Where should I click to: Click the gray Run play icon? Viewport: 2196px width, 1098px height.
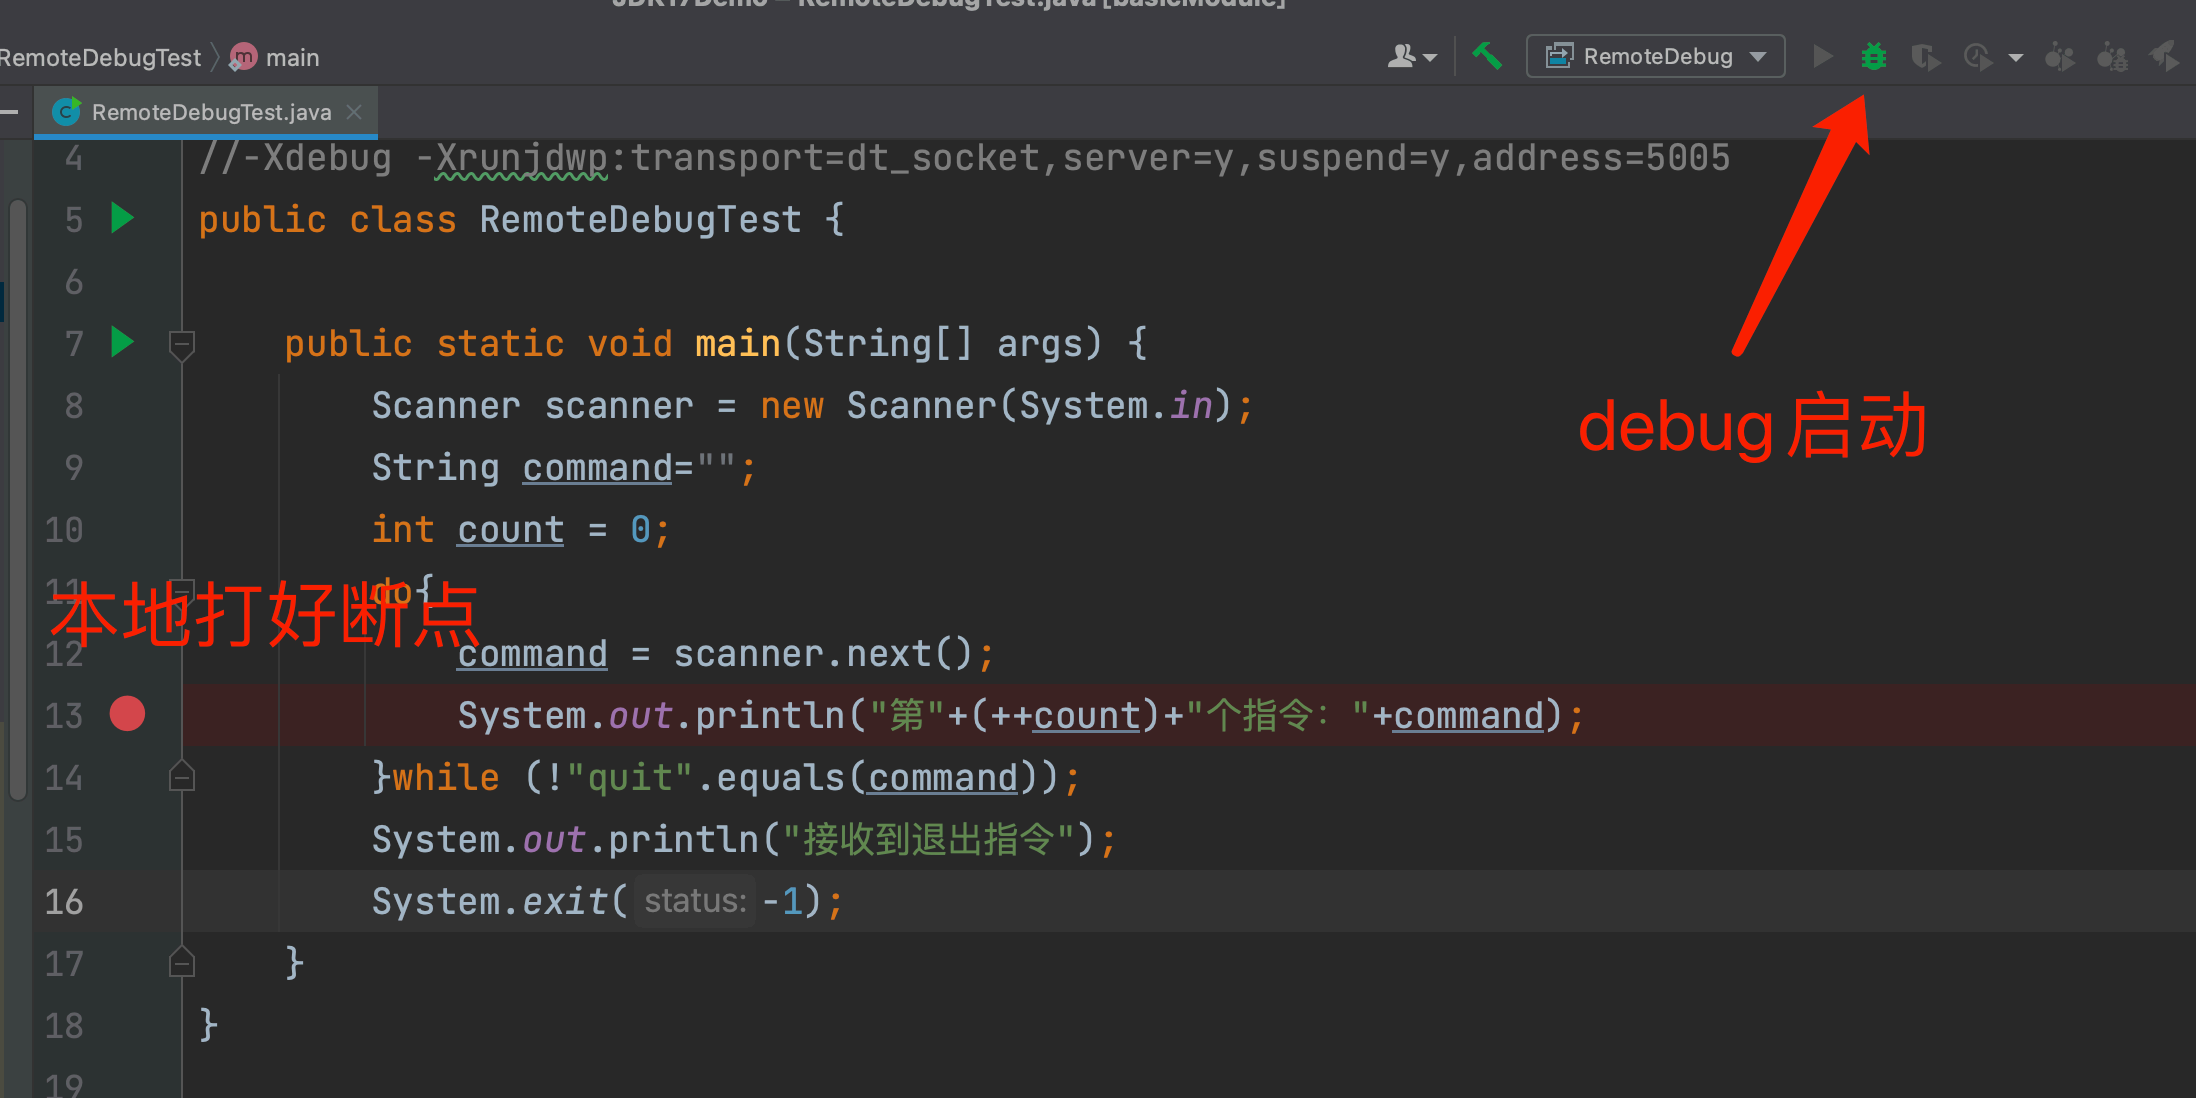coord(1822,57)
